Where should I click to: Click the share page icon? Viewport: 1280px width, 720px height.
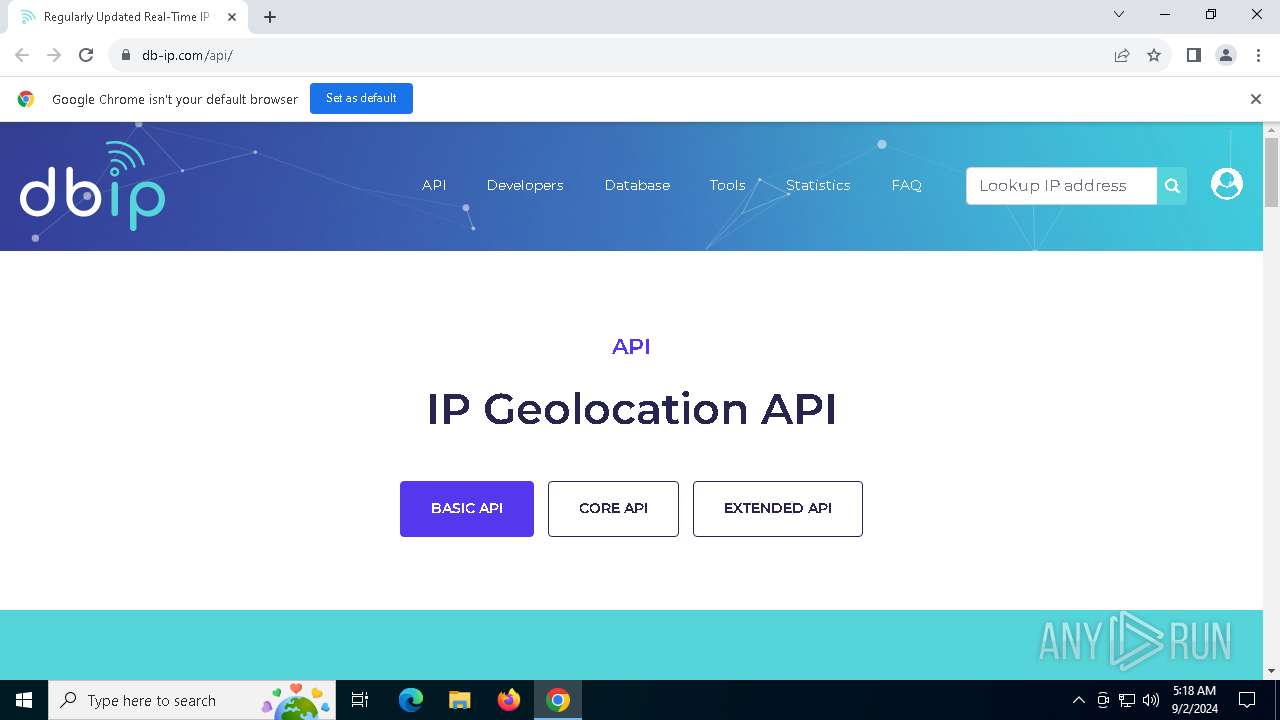coord(1122,55)
